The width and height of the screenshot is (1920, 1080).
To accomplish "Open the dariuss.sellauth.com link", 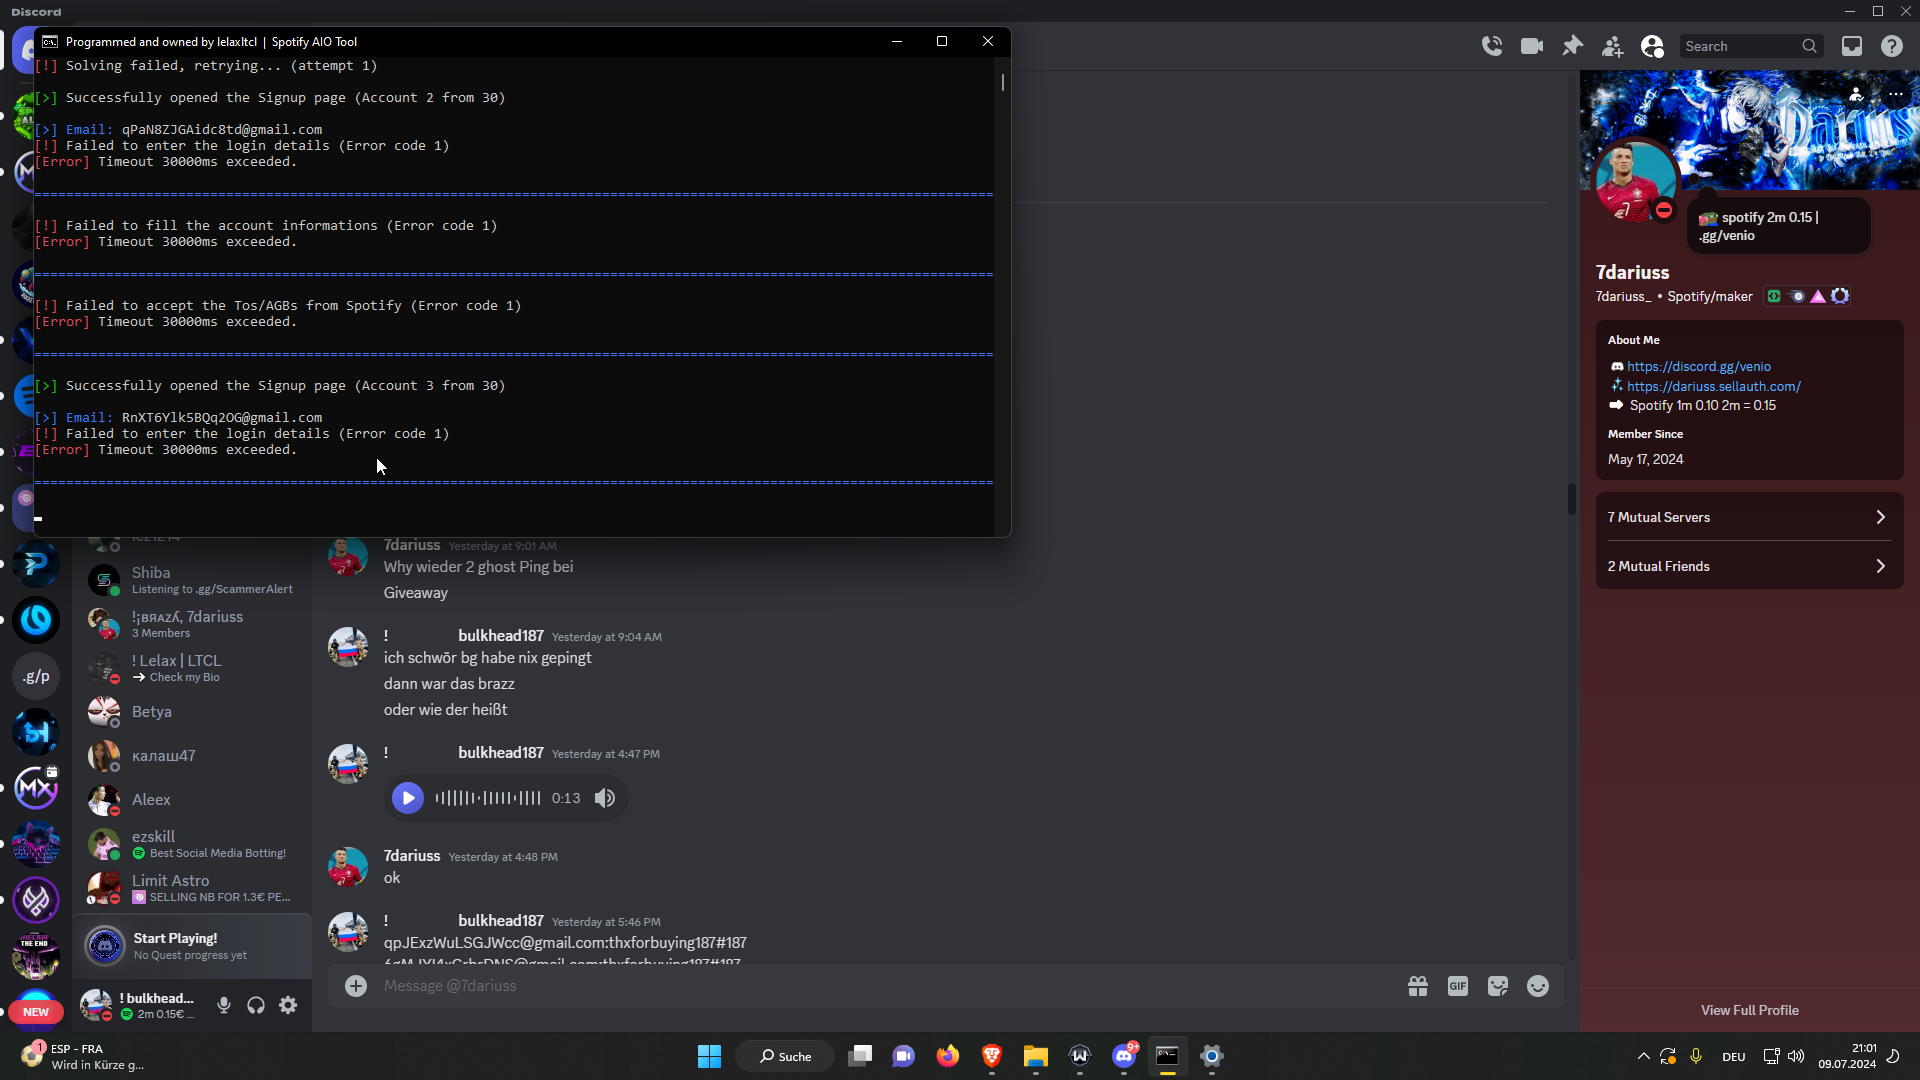I will click(x=1713, y=386).
